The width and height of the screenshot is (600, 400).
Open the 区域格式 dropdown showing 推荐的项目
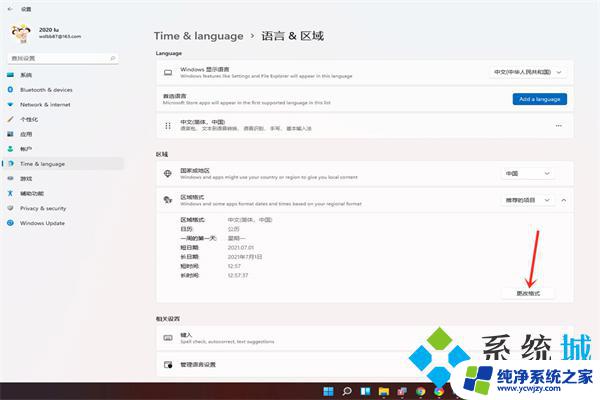pyautogui.click(x=526, y=200)
